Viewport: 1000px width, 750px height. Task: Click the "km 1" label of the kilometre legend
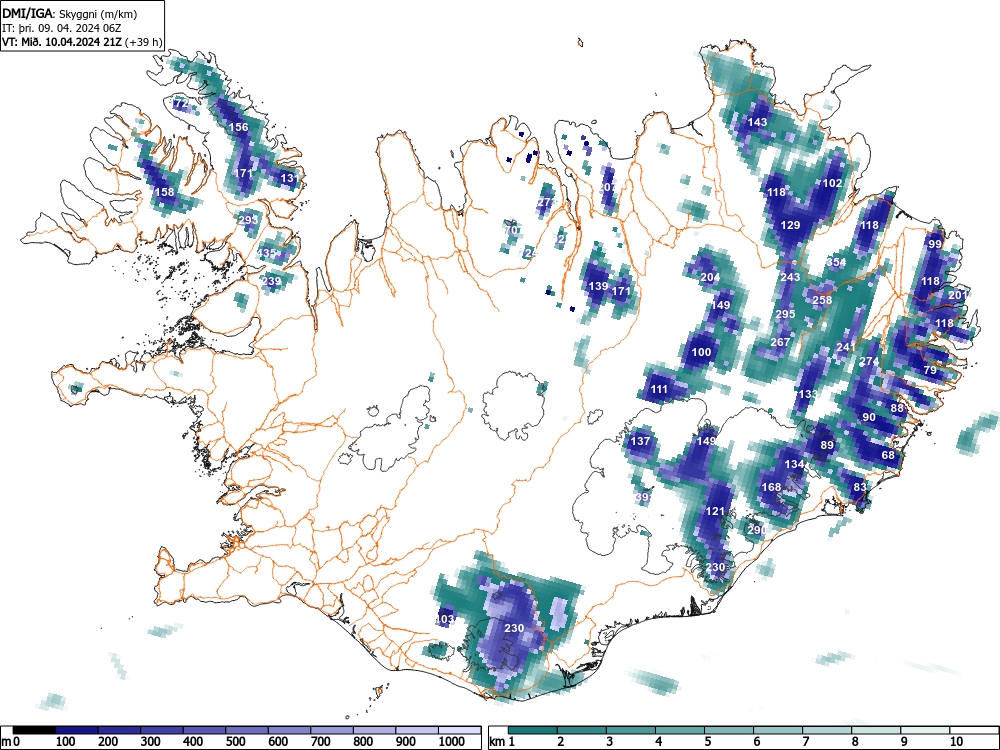(x=503, y=742)
